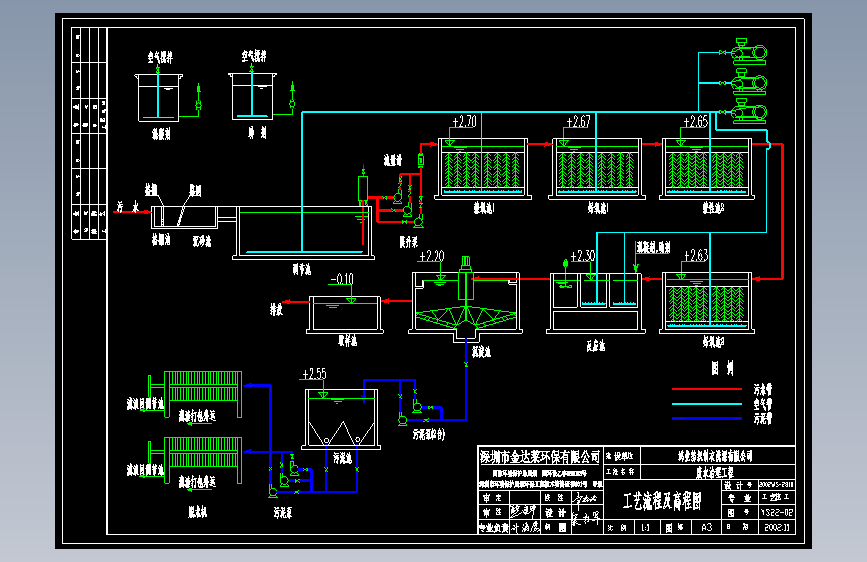
Task: Click the 脱水机 label
Action: coord(197,512)
